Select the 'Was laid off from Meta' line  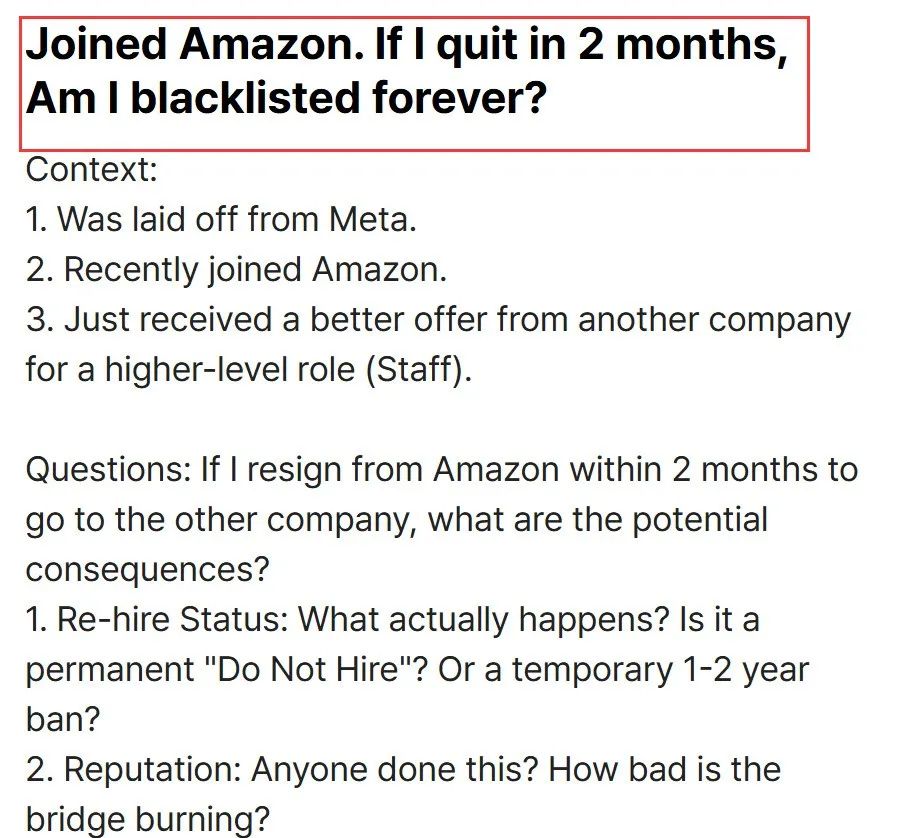tap(221, 219)
